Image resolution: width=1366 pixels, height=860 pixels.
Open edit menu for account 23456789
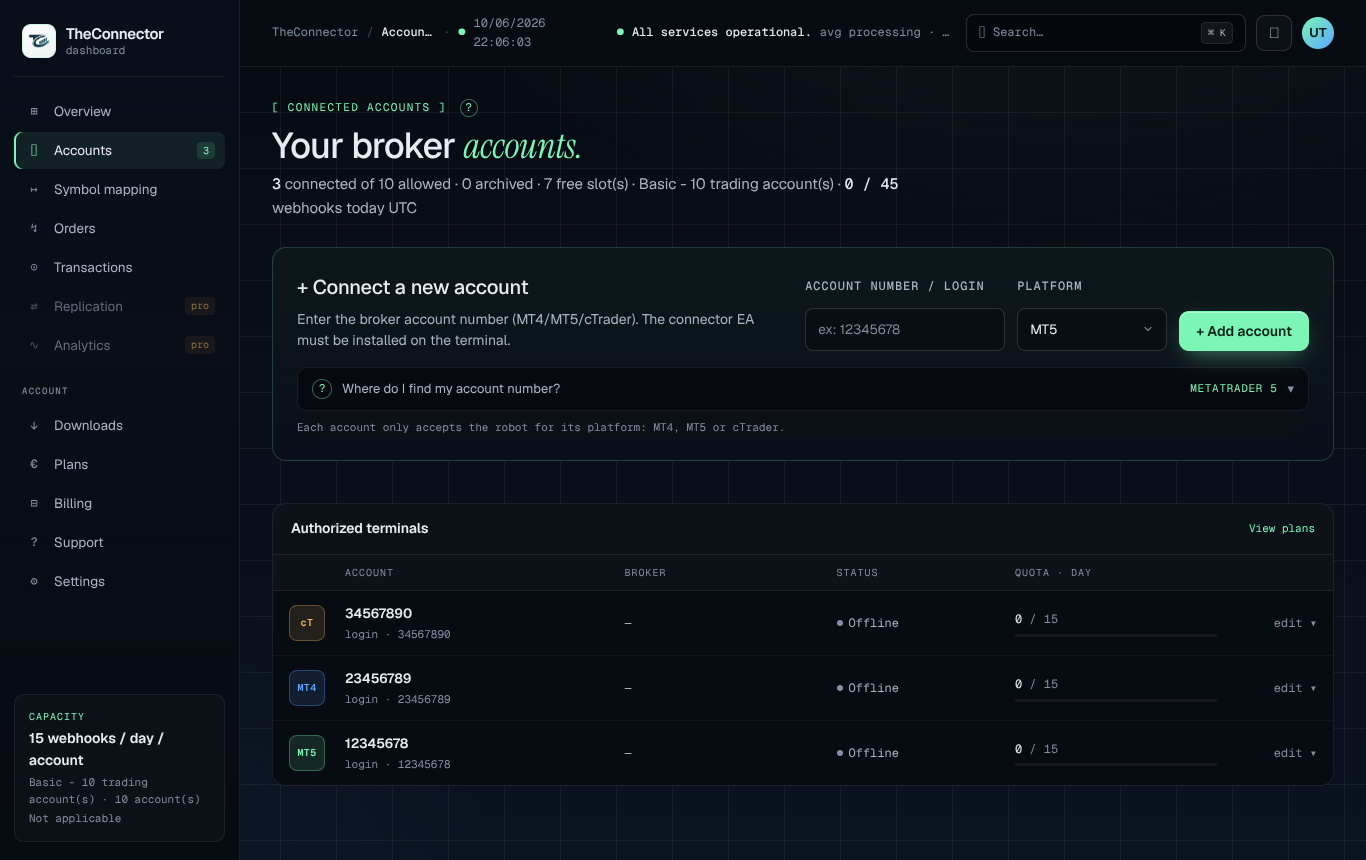[1295, 688]
